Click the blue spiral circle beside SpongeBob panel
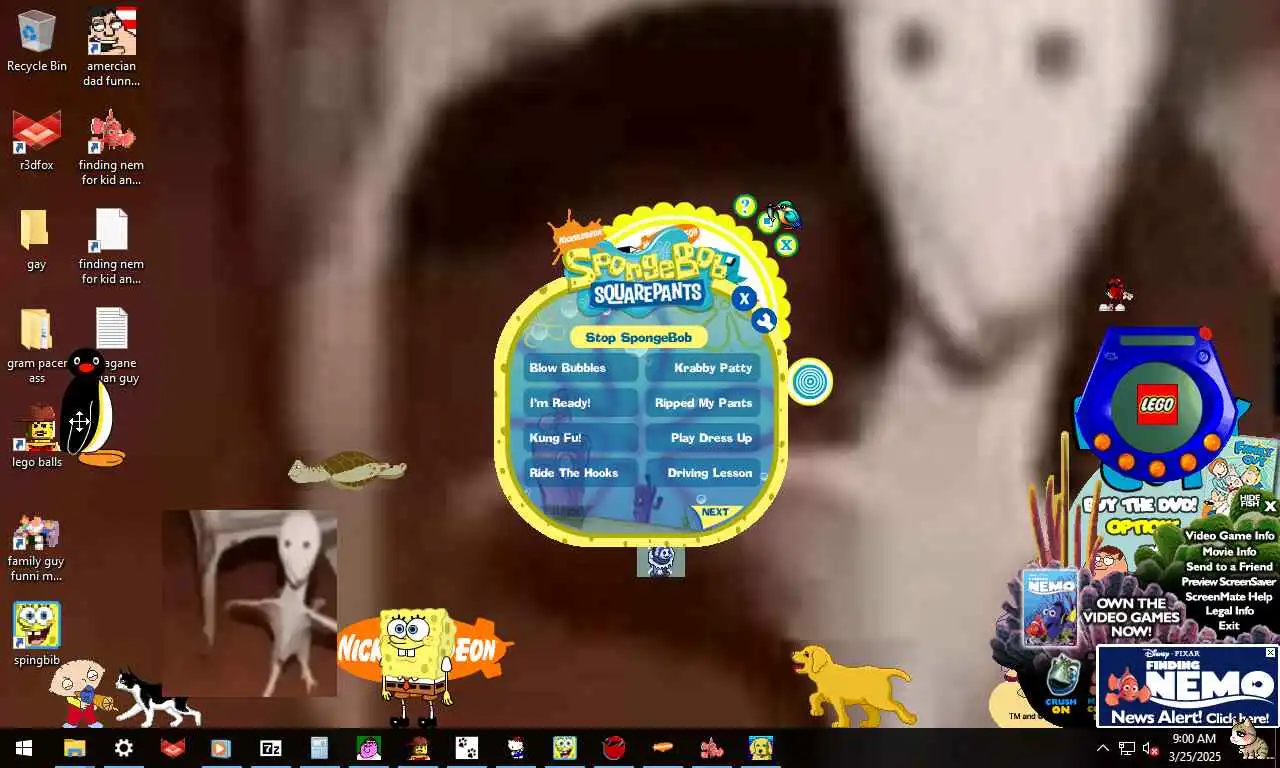Image resolution: width=1280 pixels, height=768 pixels. 809,381
